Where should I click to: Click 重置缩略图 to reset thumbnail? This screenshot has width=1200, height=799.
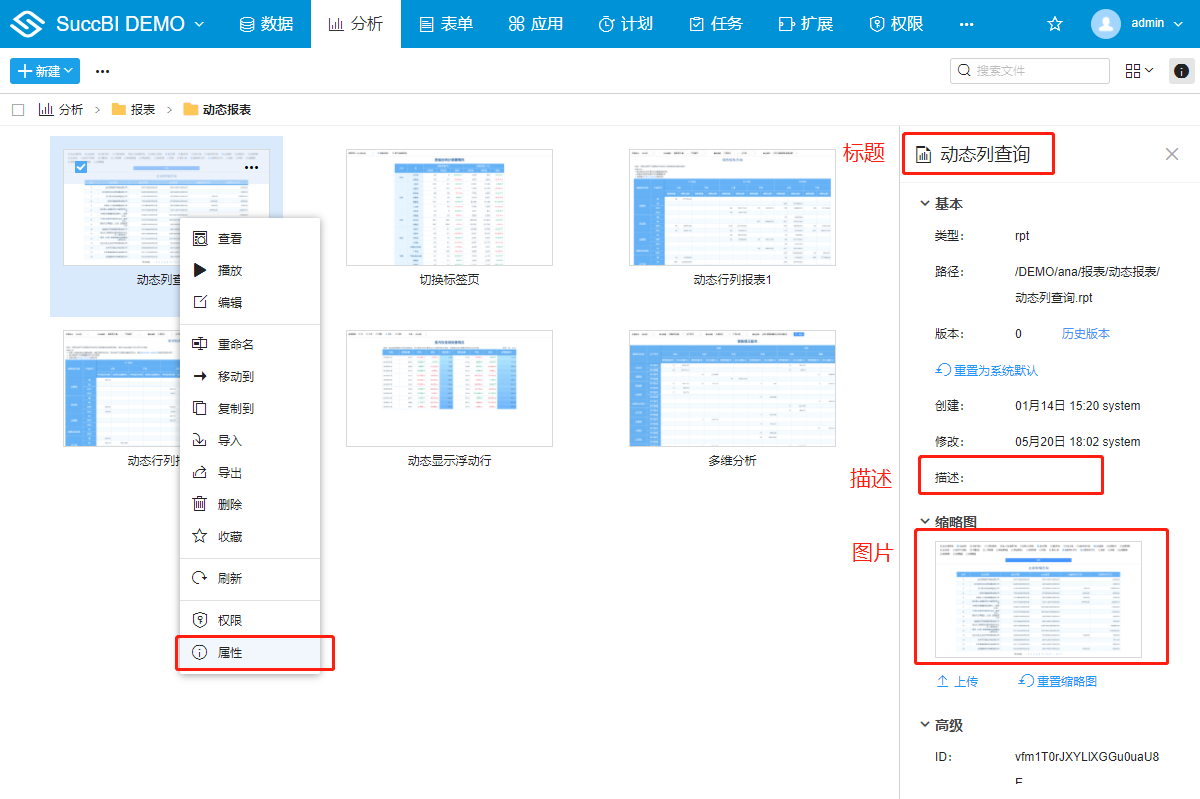coord(1058,681)
